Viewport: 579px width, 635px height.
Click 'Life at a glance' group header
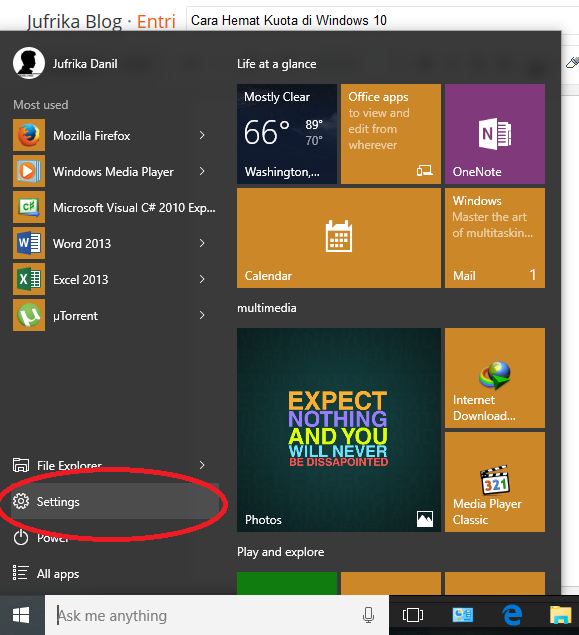click(x=277, y=64)
